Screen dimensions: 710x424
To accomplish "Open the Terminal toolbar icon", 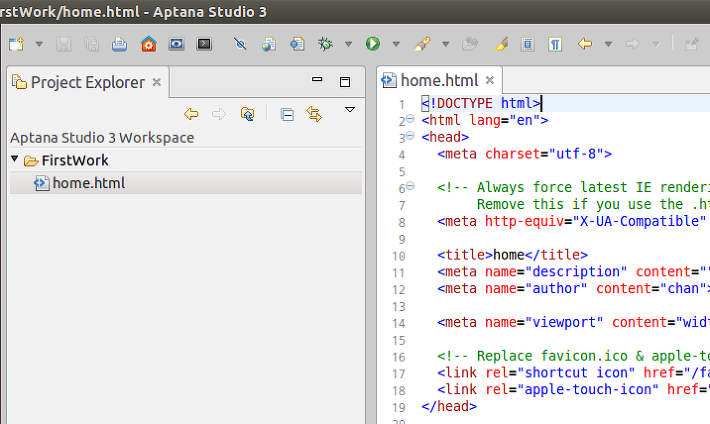I will coord(204,44).
